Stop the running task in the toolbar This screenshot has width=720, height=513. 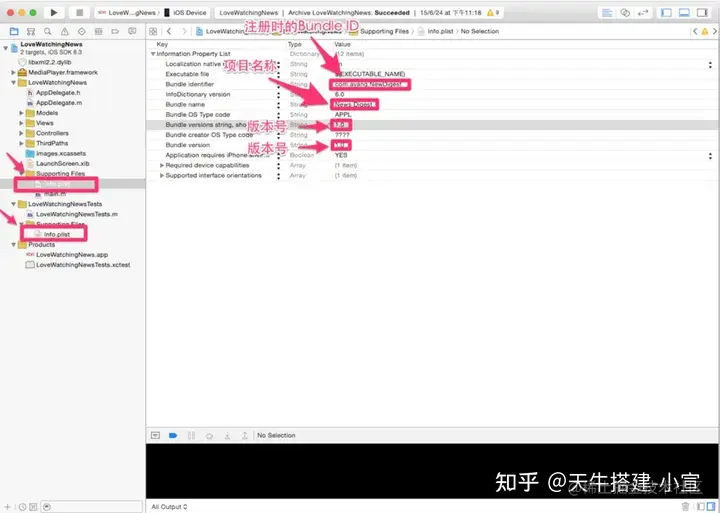79,12
